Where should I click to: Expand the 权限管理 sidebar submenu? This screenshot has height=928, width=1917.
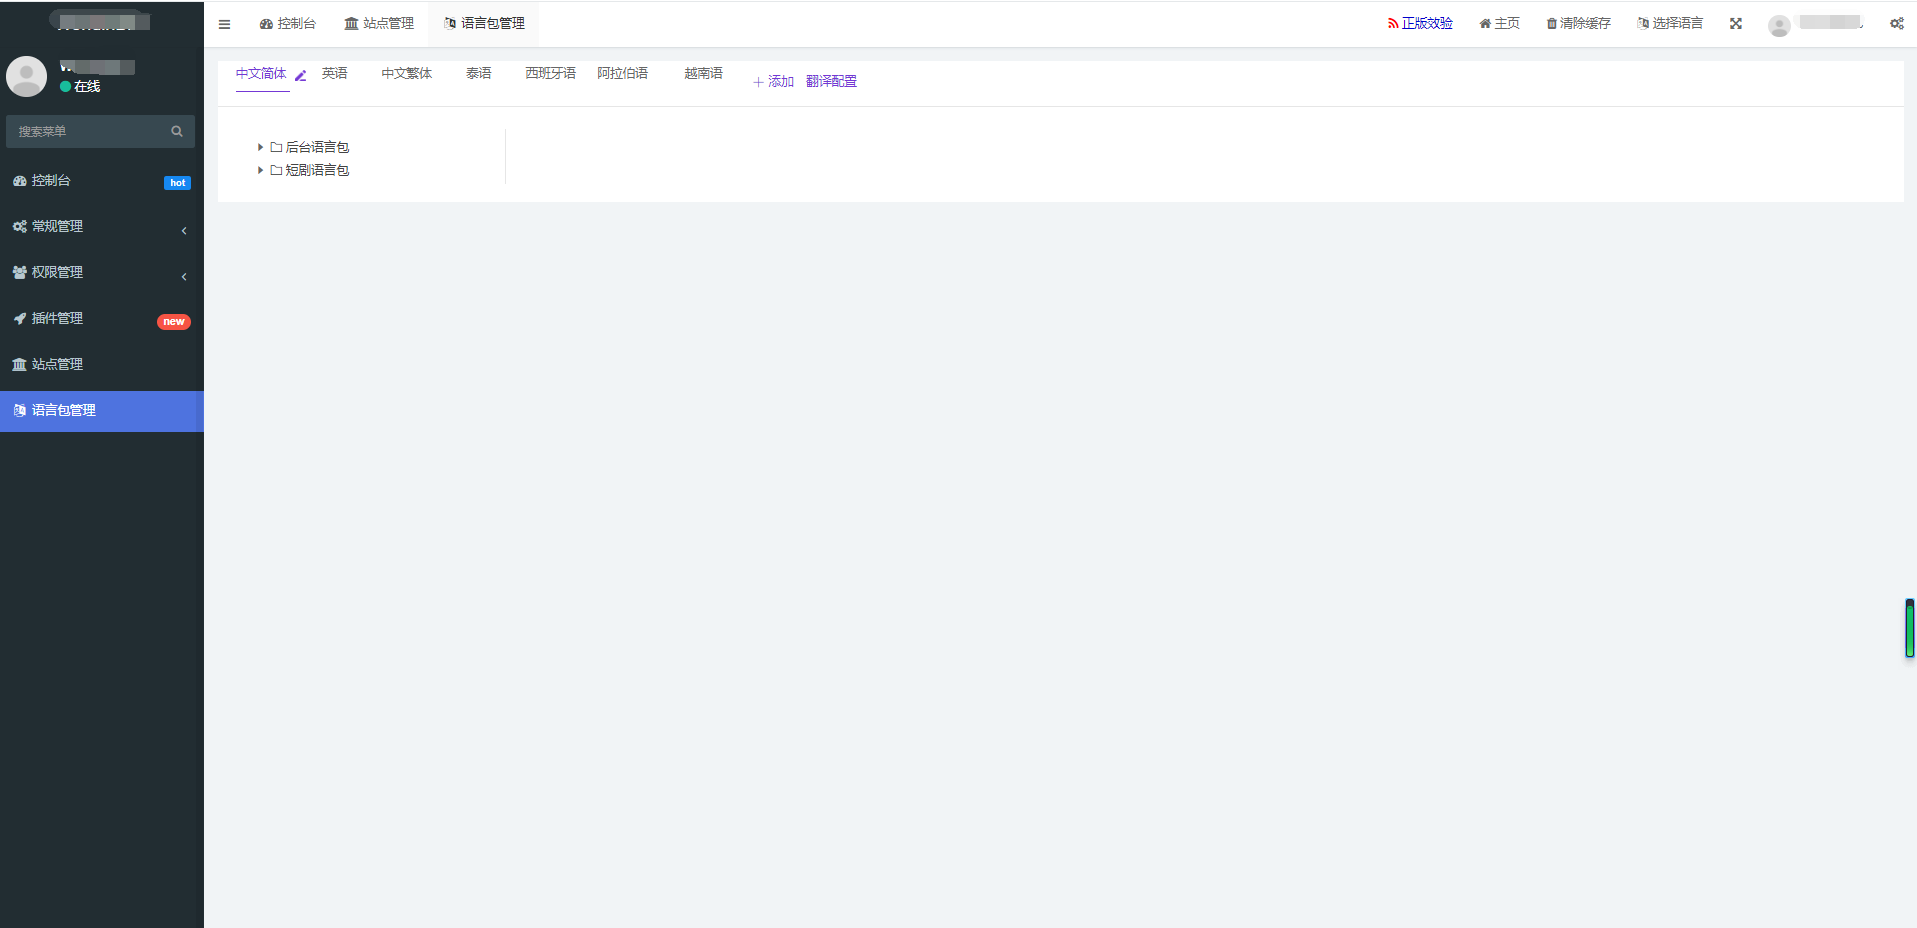pos(100,273)
